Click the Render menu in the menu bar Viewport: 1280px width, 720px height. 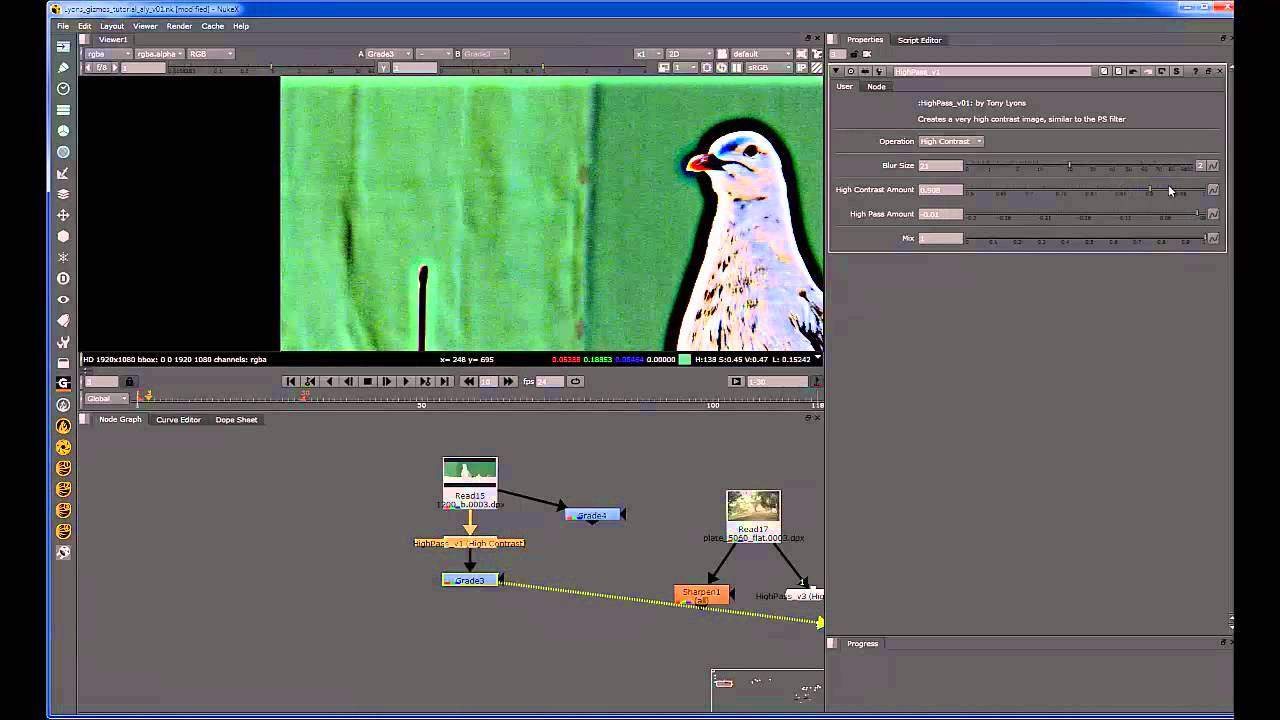point(179,26)
